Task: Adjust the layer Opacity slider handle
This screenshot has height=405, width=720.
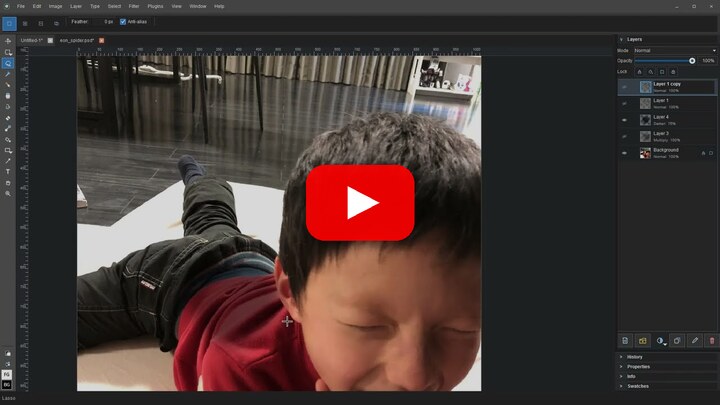Action: click(692, 61)
